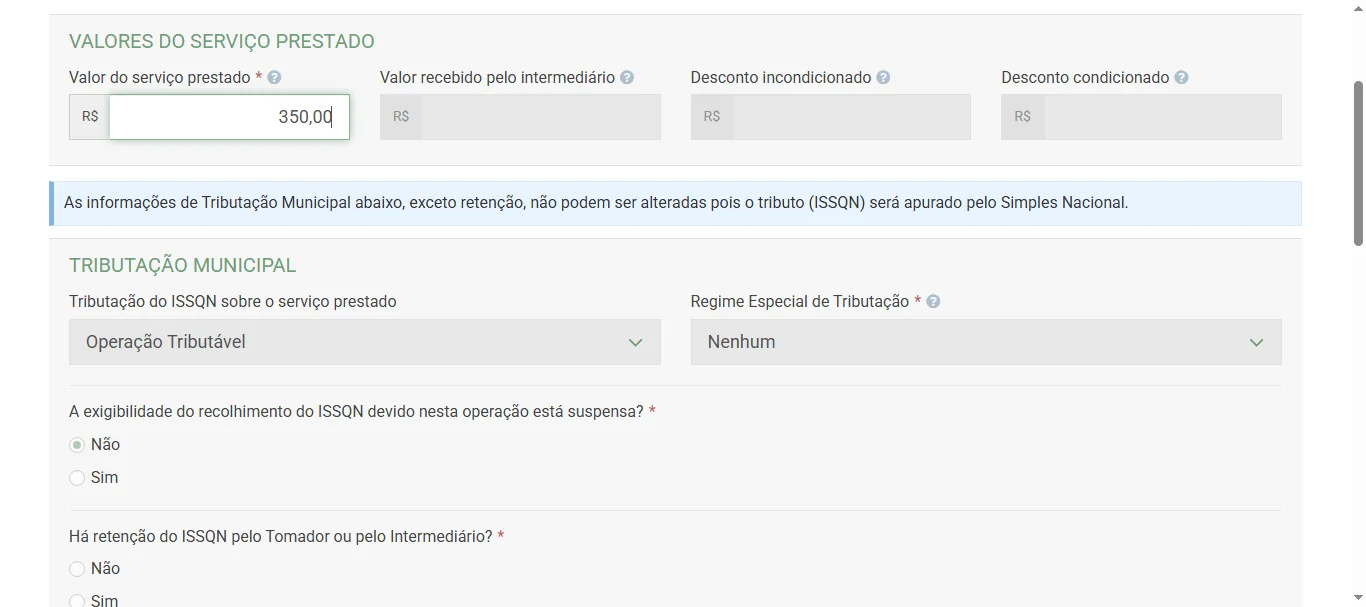This screenshot has height=607, width=1366.
Task: Focus the Valor do serviço prestado input showing 350,00
Action: click(229, 116)
